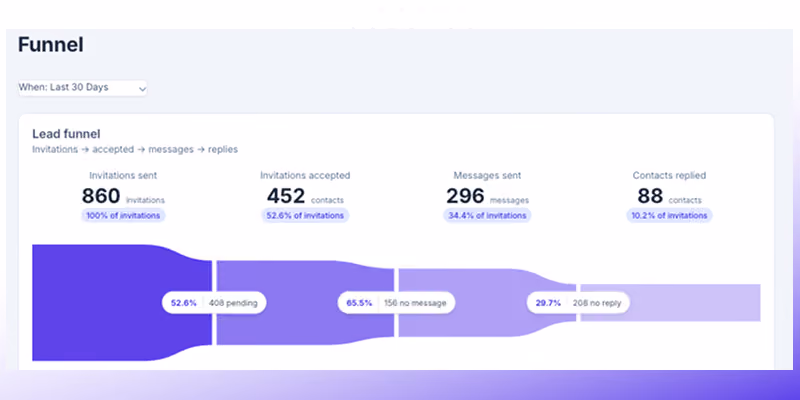Click the Contacts replied label
This screenshot has height=400, width=800.
click(669, 176)
